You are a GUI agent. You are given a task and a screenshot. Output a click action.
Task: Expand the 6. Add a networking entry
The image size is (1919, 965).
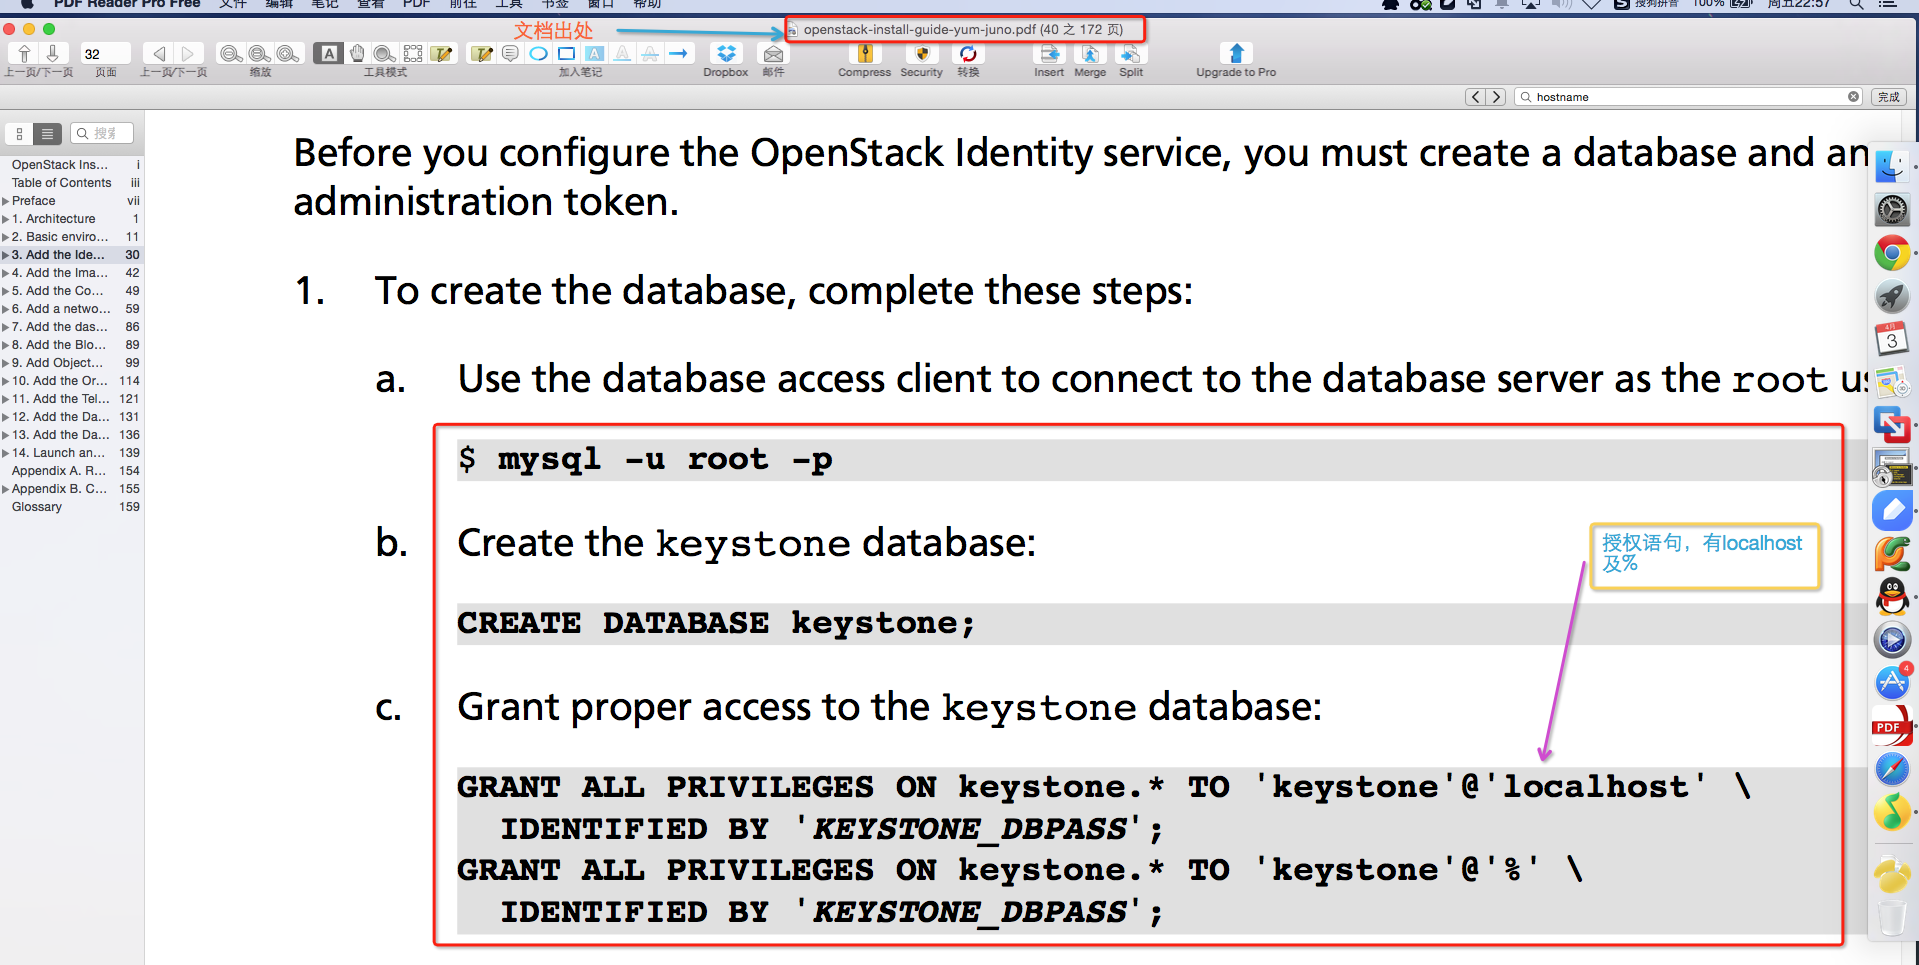point(6,309)
